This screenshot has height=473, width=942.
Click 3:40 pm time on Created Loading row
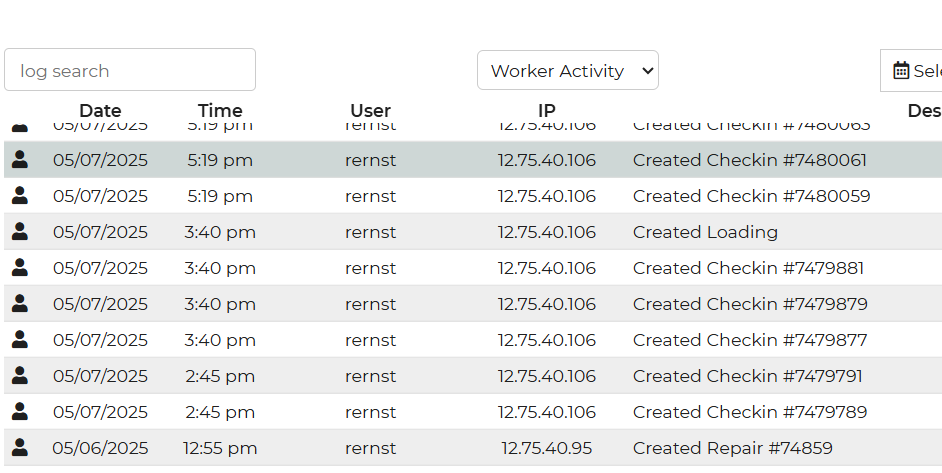tap(220, 232)
